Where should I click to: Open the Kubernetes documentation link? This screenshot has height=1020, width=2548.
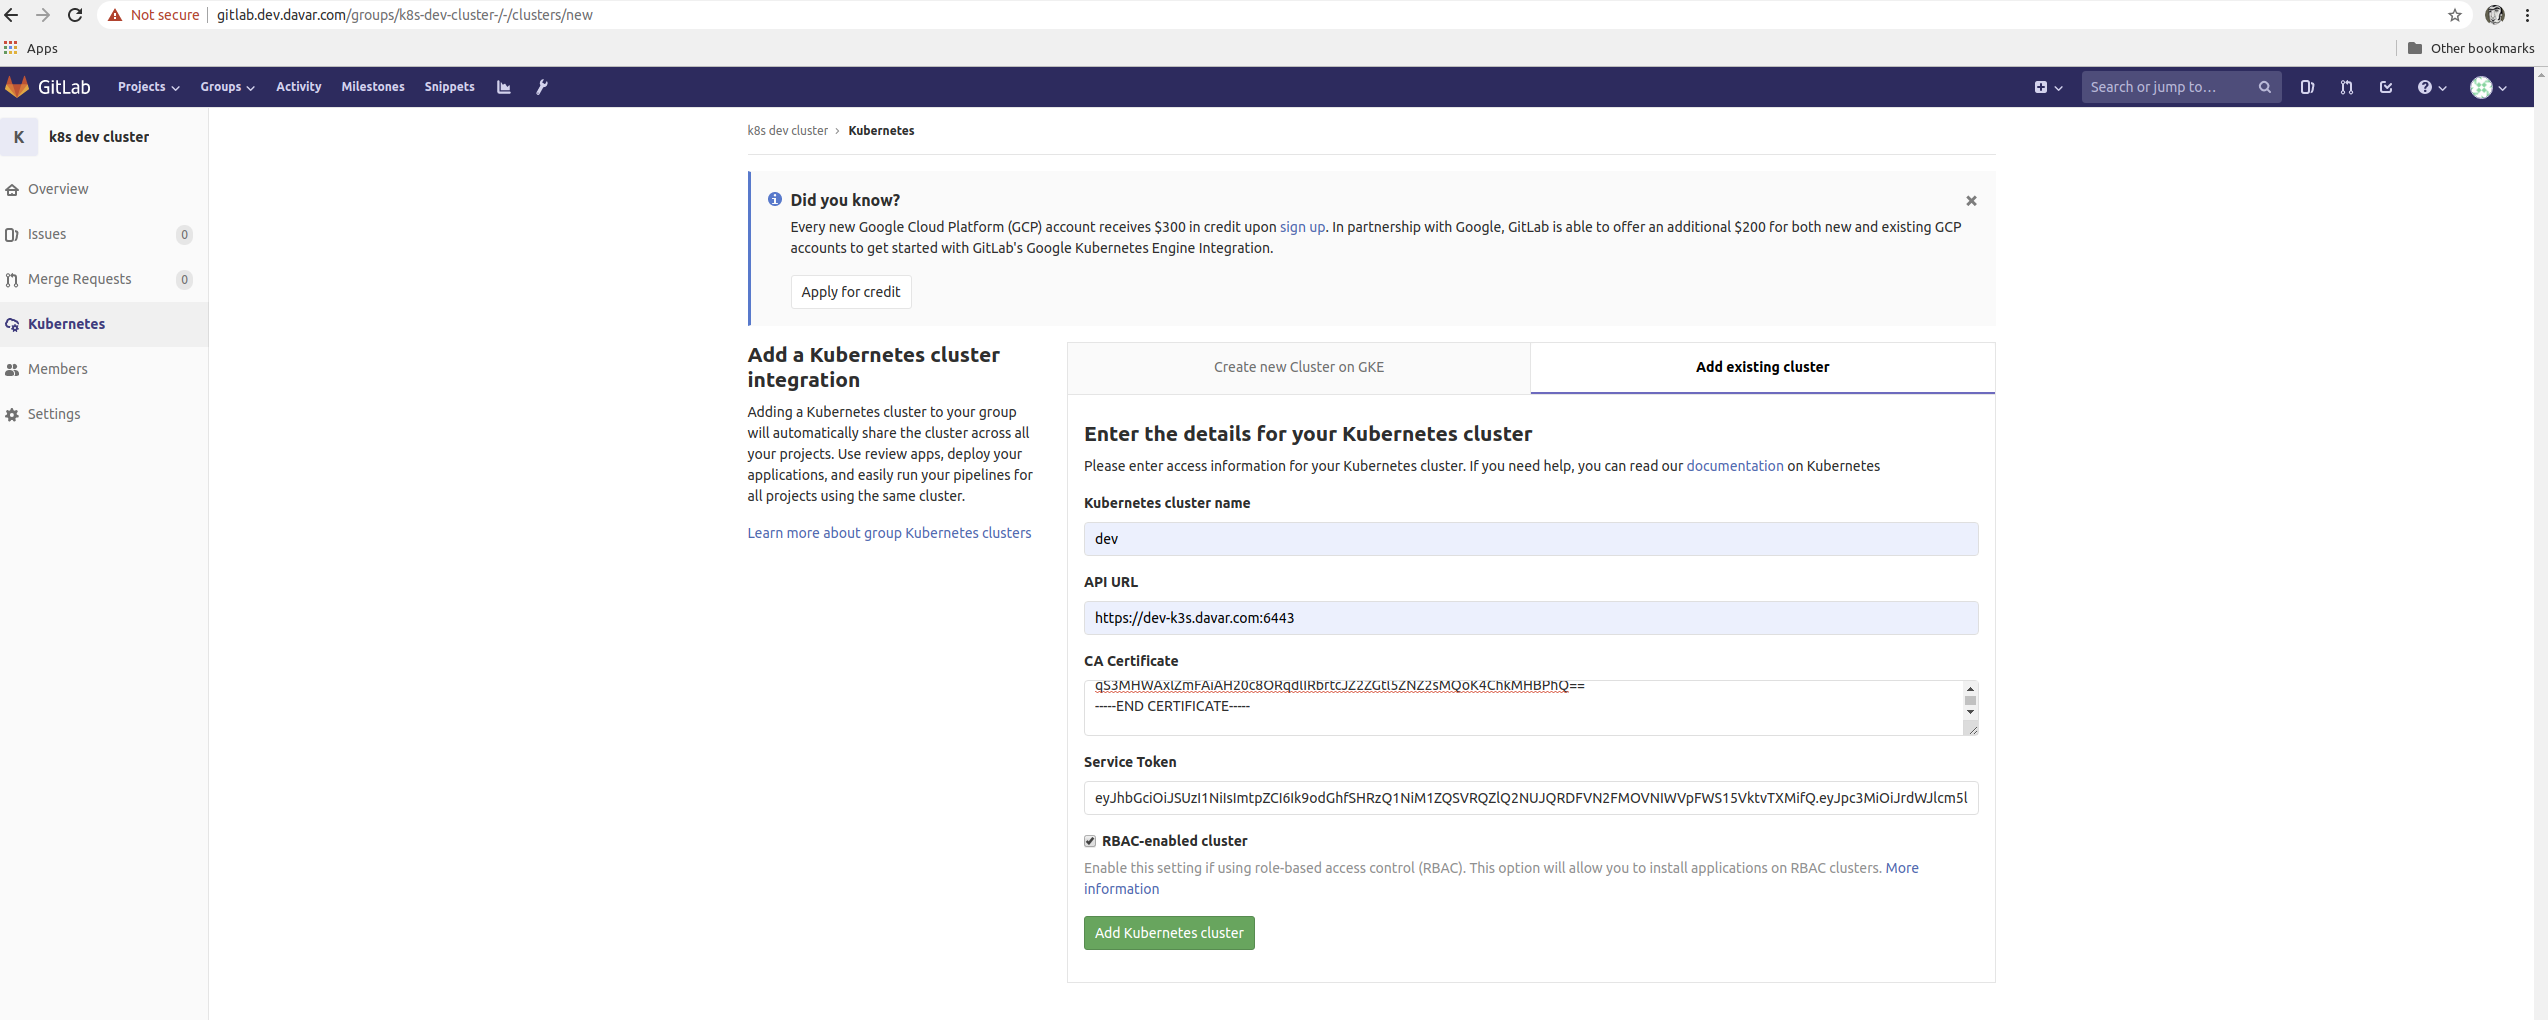pos(1734,466)
